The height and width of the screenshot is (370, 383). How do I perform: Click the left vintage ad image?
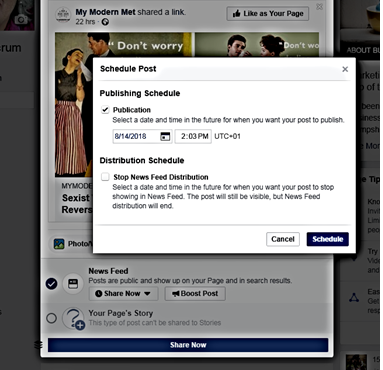tap(74, 105)
